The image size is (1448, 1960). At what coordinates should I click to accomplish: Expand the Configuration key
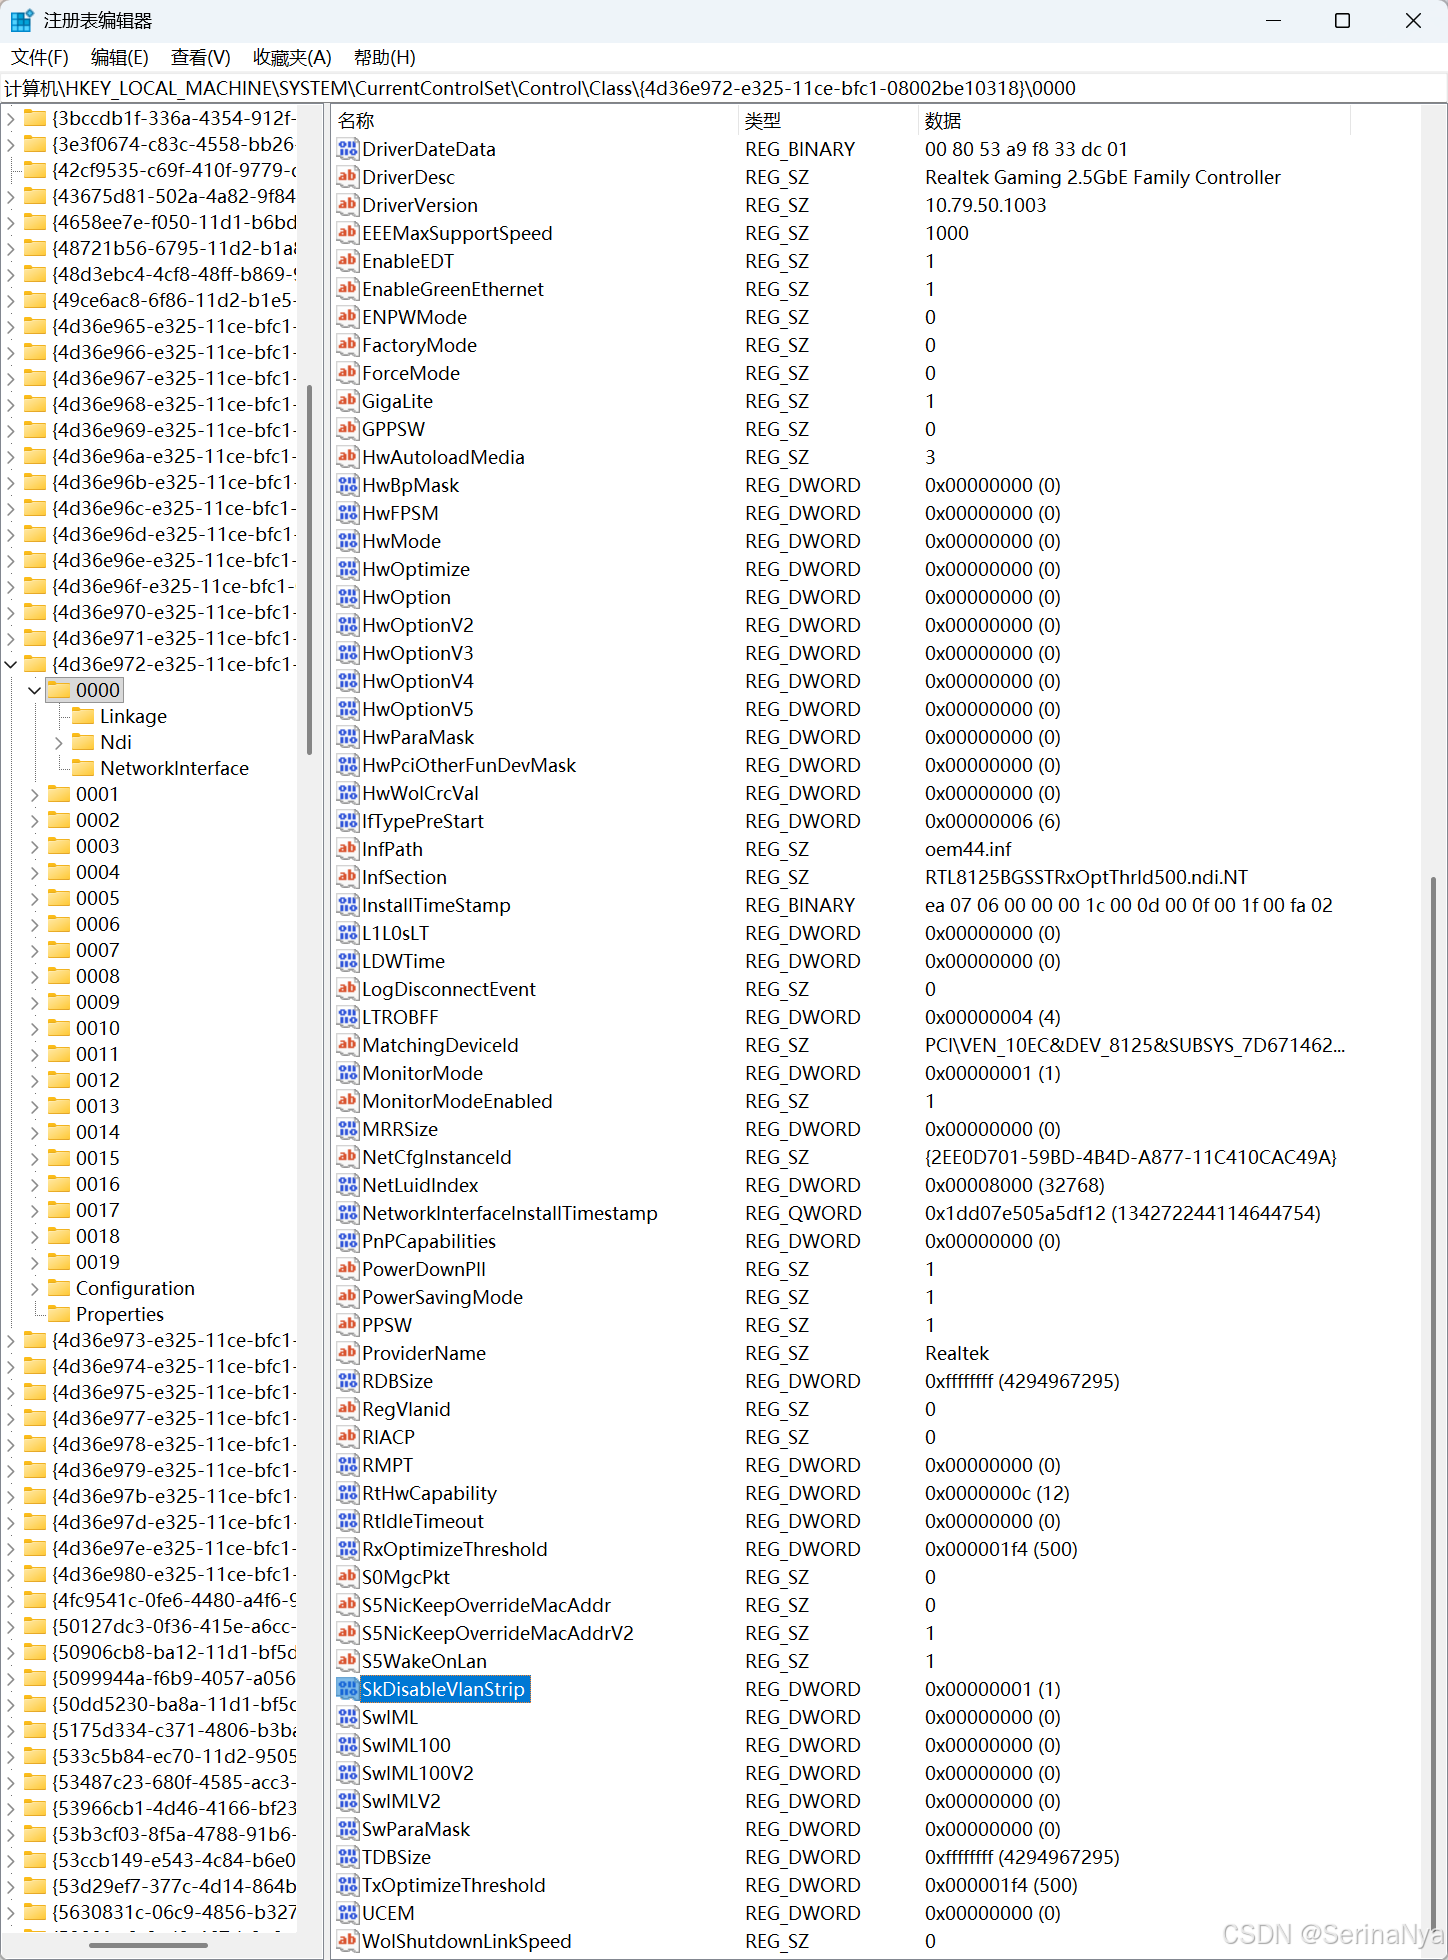[35, 1288]
